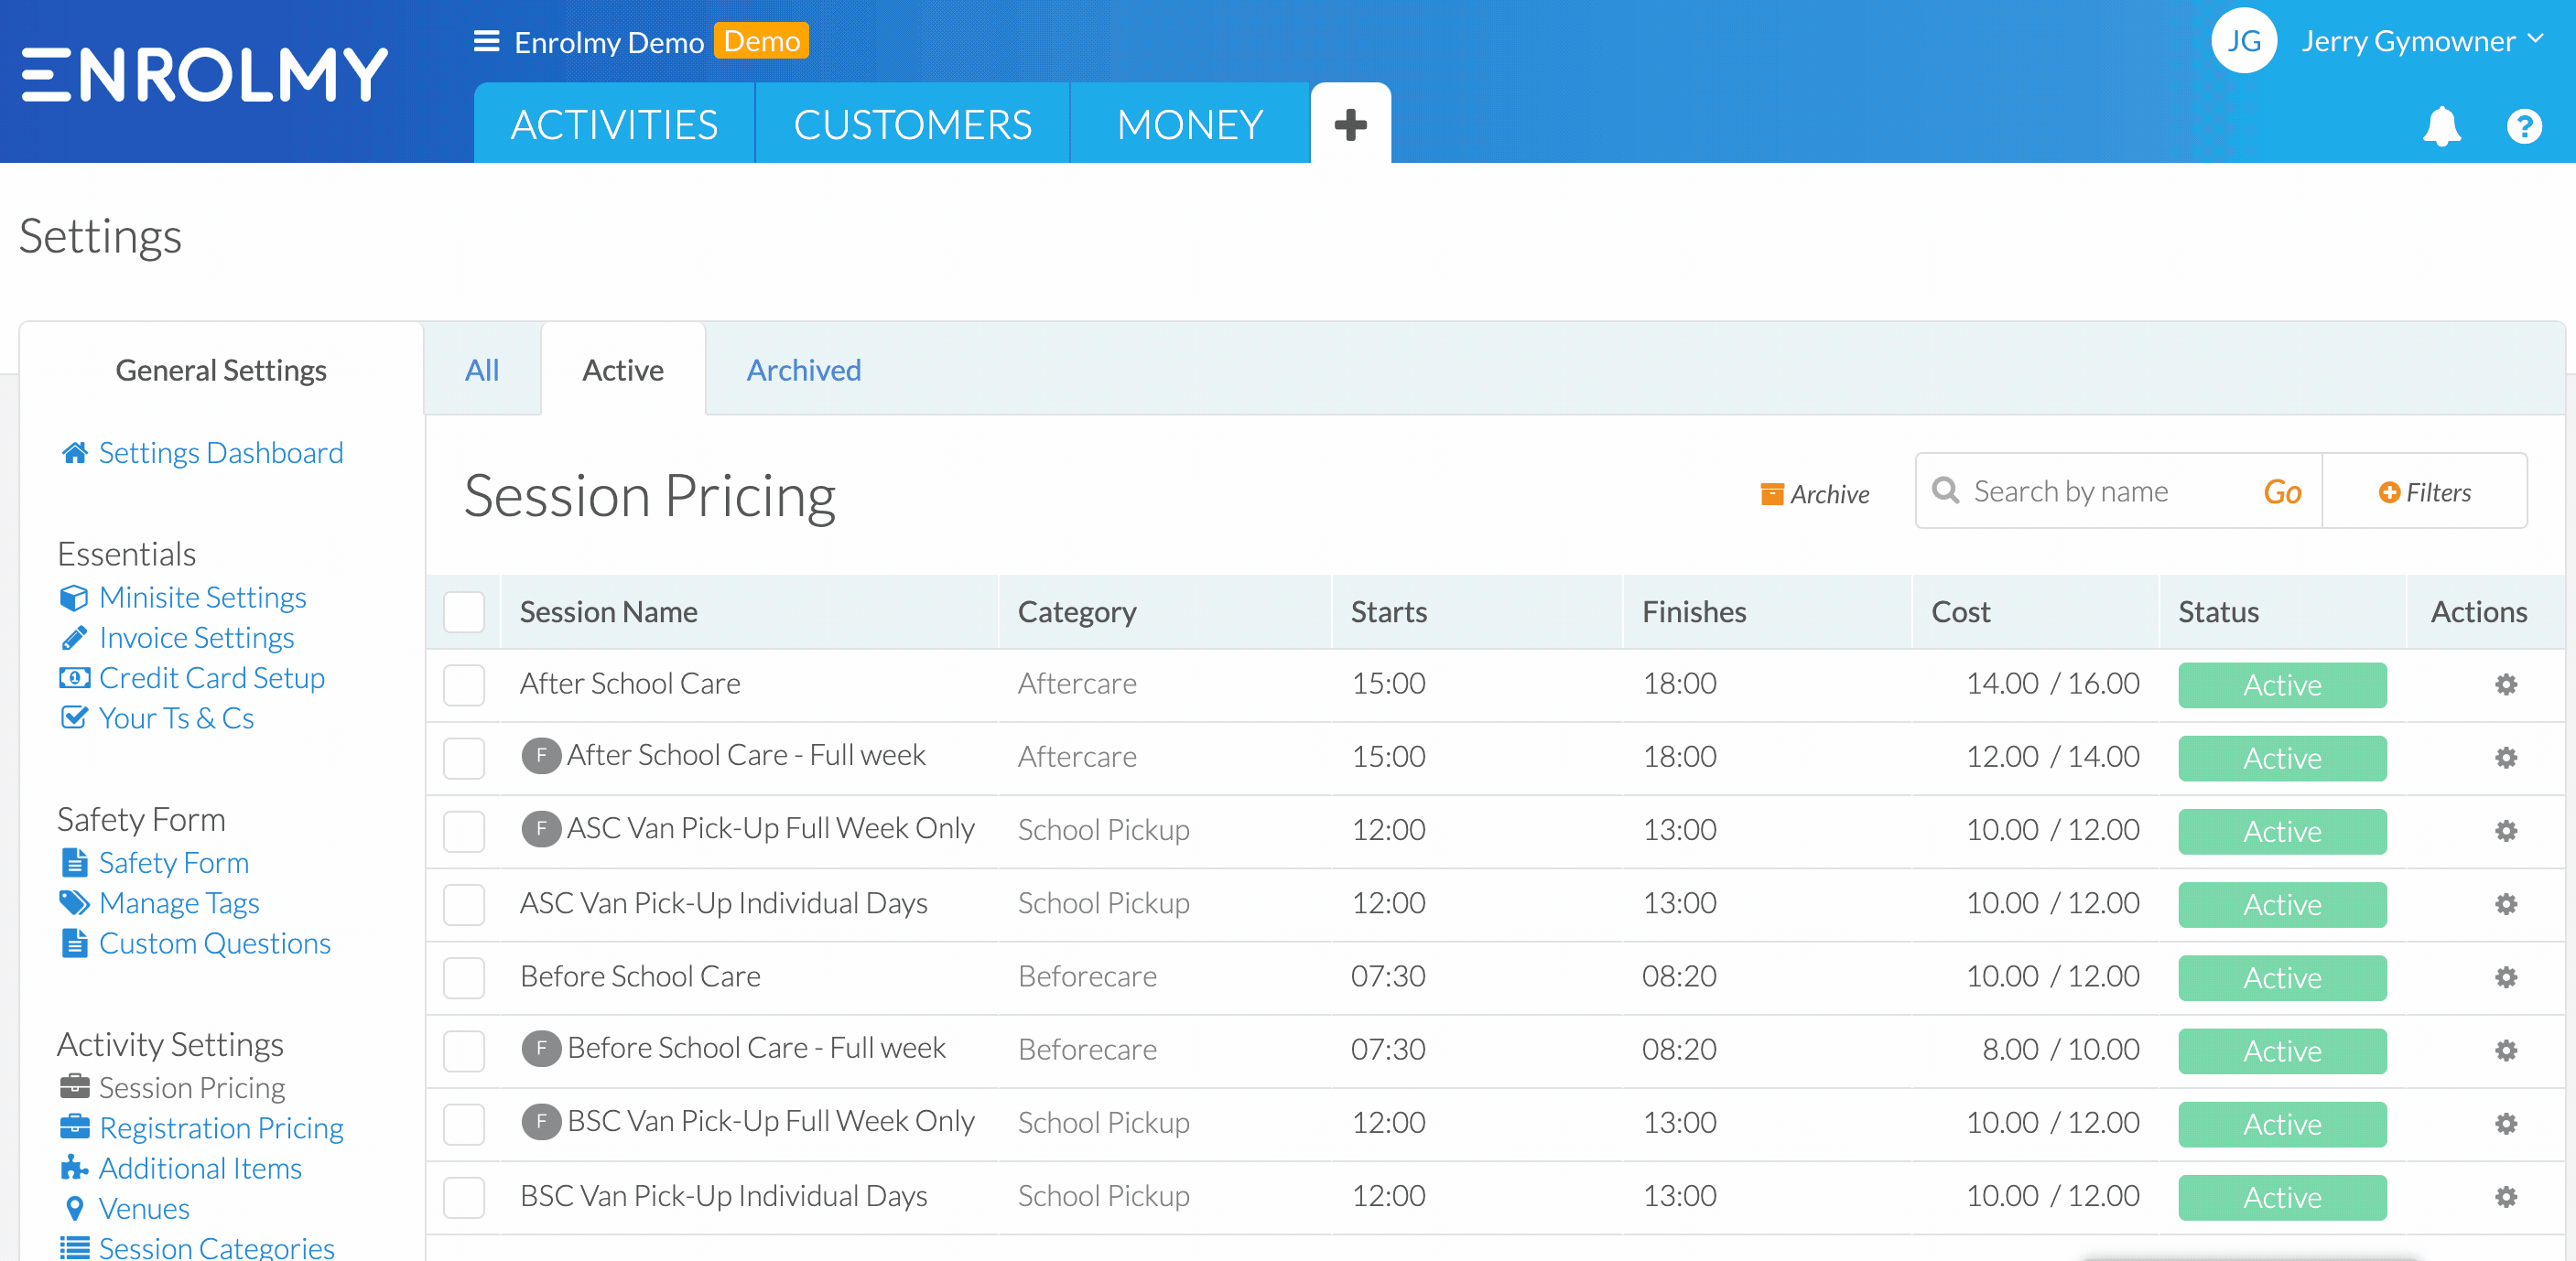Open gear actions for BSC Van Pick-Up Individual Days
The height and width of the screenshot is (1261, 2576).
(2505, 1196)
